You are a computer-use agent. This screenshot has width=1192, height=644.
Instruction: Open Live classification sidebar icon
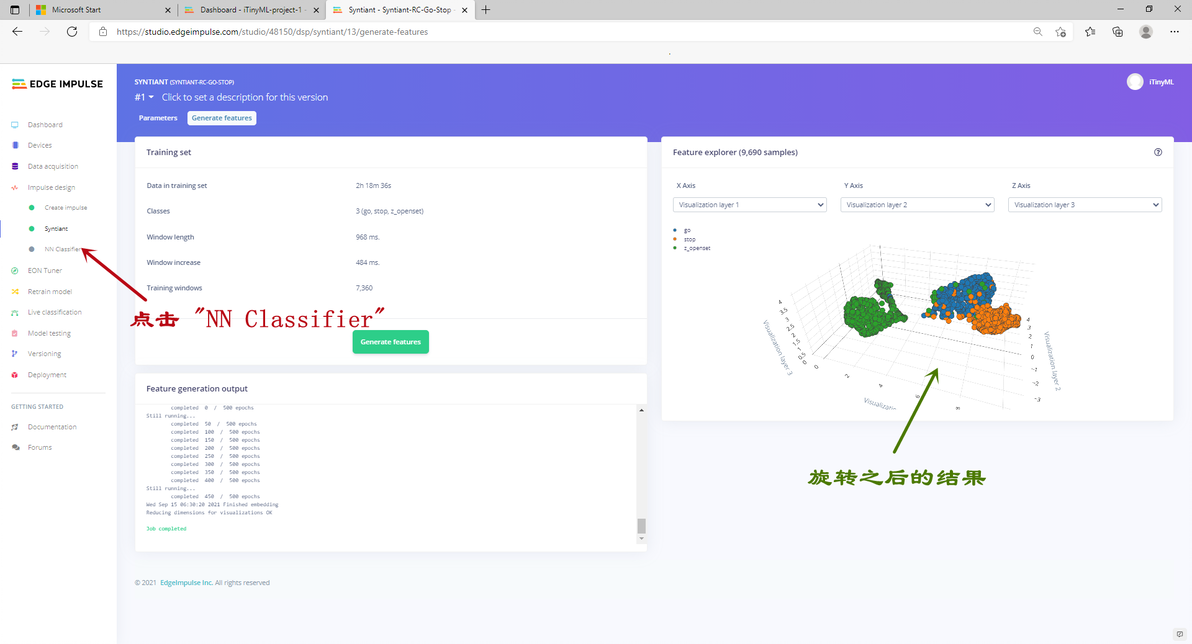15,312
